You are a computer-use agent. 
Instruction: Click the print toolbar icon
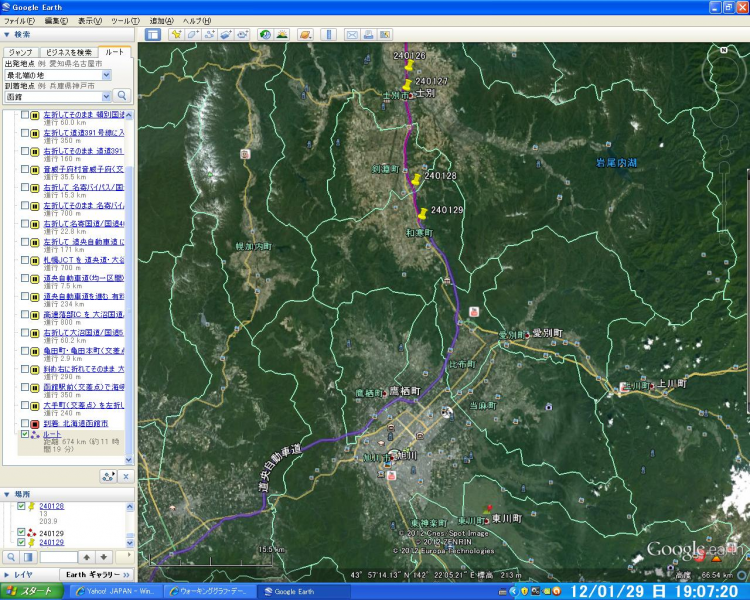click(368, 34)
